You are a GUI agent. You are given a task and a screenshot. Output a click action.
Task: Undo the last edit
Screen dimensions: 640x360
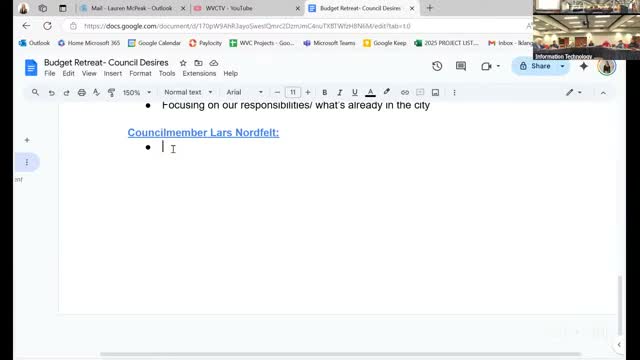[51, 93]
